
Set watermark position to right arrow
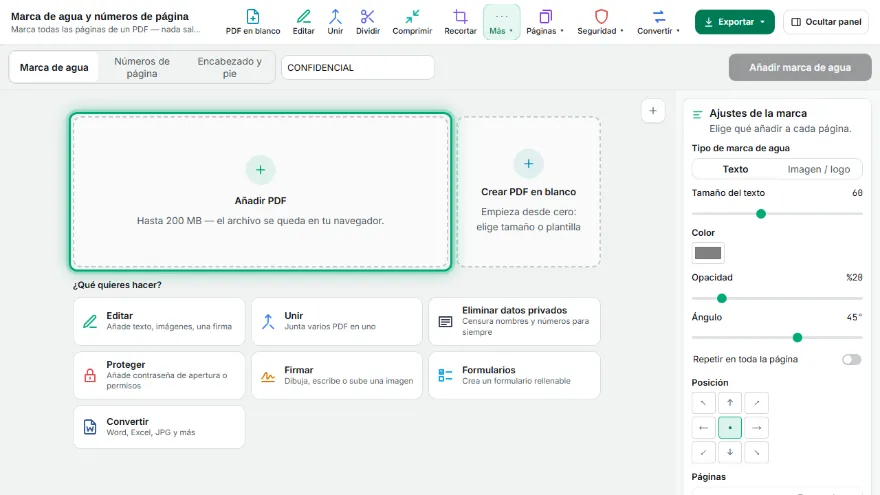[757, 428]
